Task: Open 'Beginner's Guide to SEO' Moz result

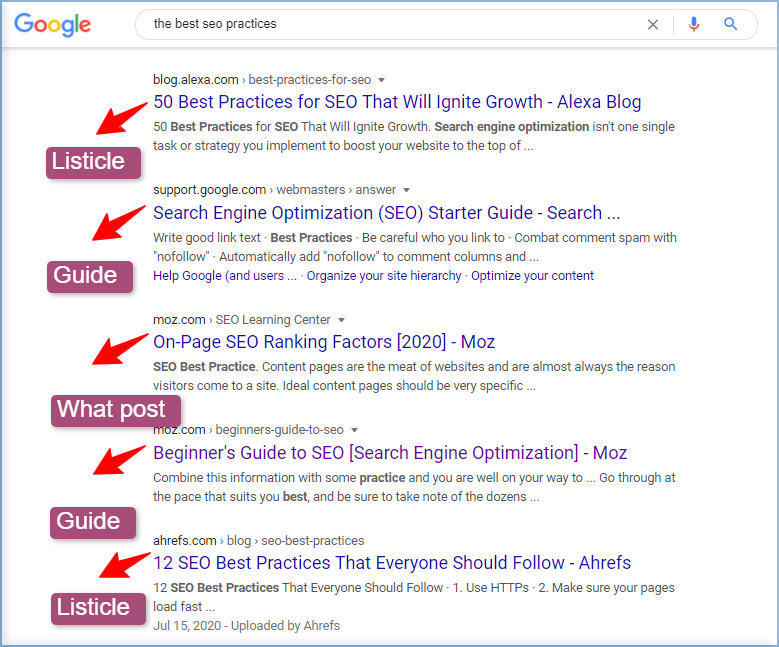Action: (x=390, y=453)
